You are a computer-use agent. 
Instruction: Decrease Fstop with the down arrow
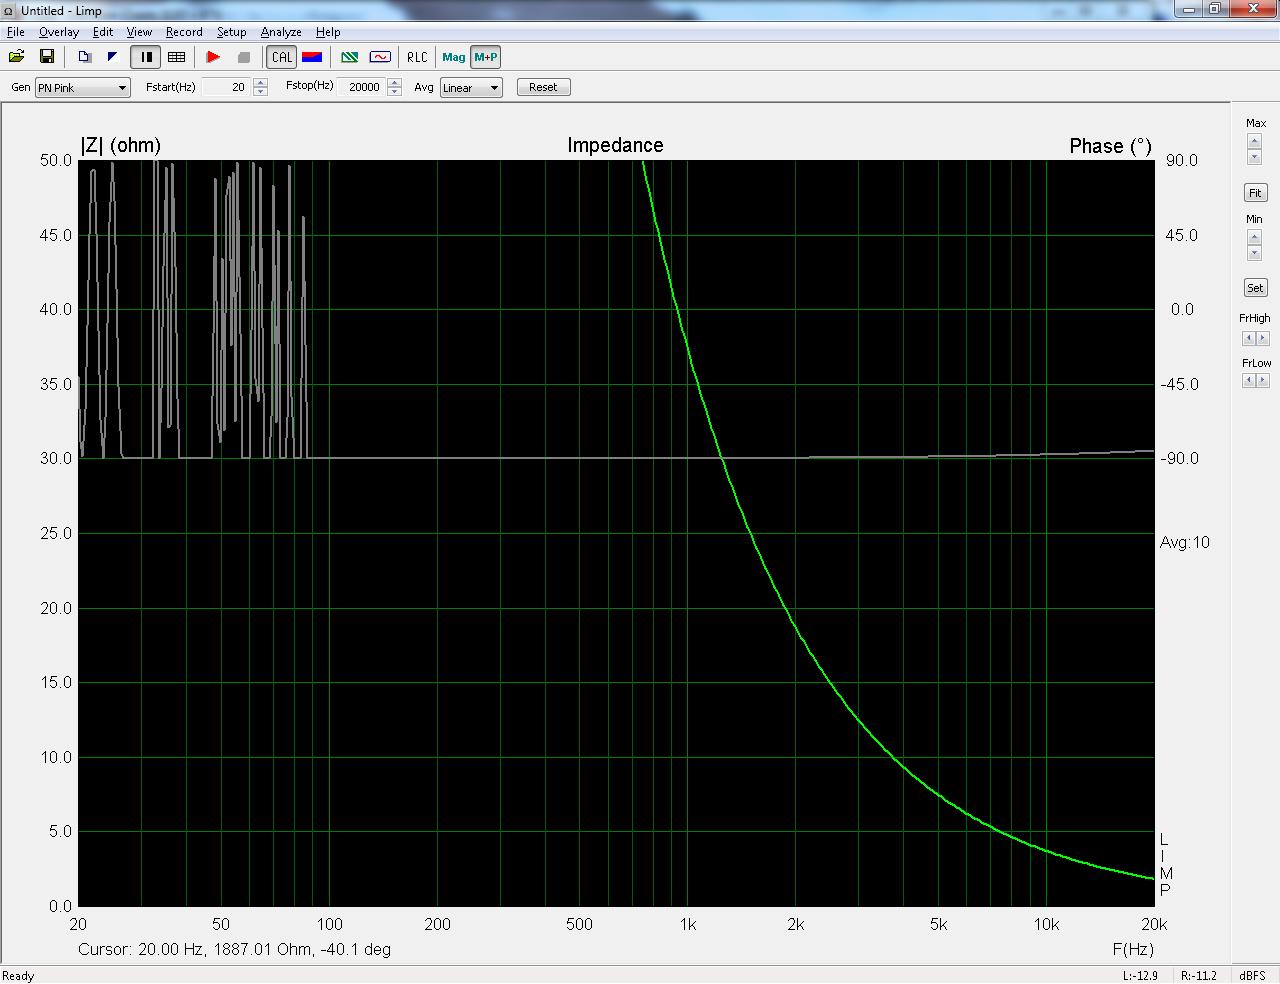pyautogui.click(x=395, y=92)
